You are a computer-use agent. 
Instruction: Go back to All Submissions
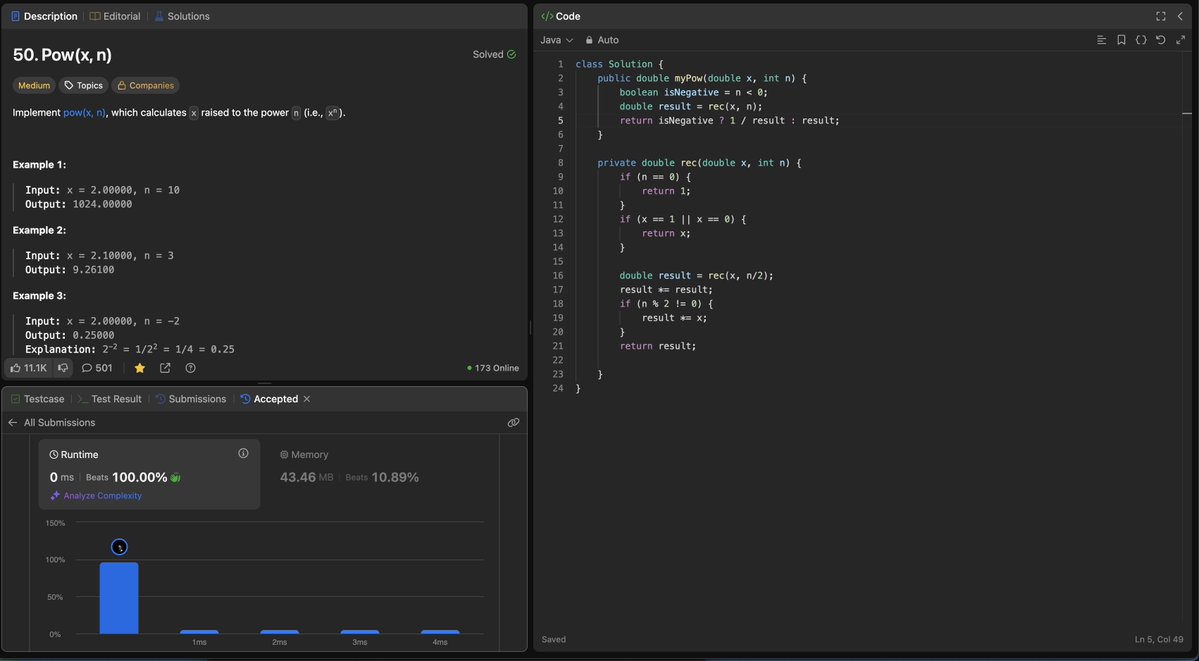click(51, 422)
